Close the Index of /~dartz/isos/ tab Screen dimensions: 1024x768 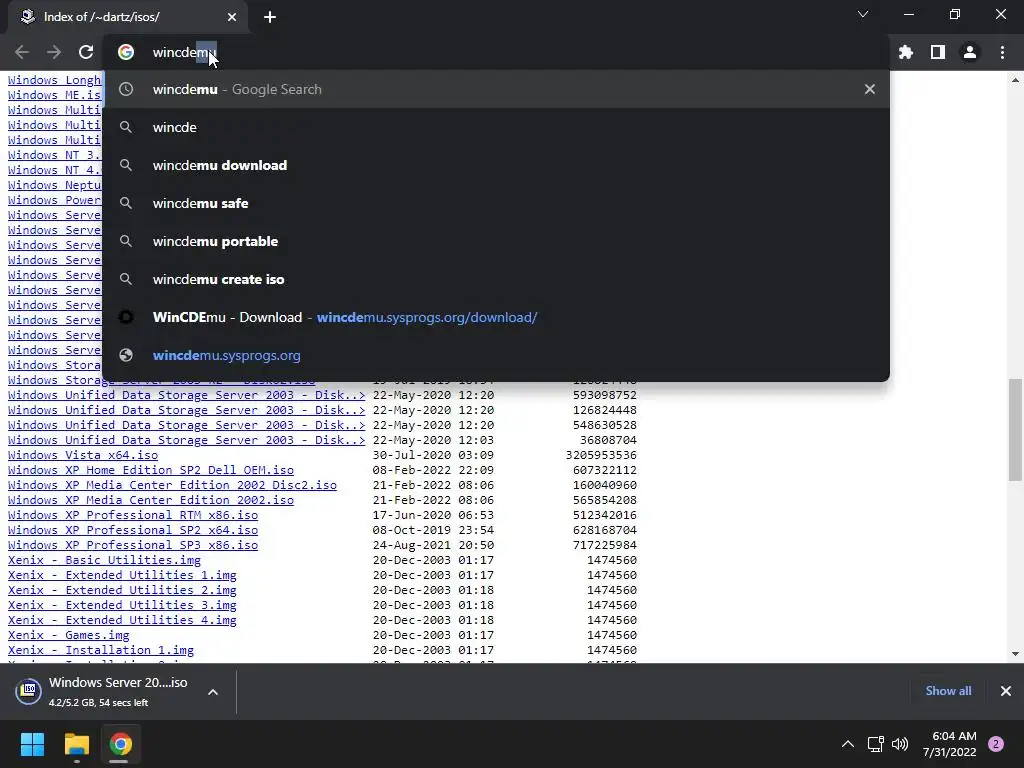pyautogui.click(x=232, y=17)
